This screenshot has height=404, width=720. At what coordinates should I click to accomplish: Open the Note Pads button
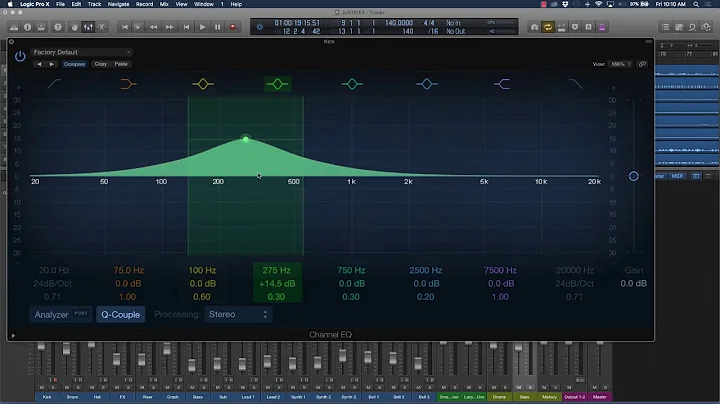tap(679, 27)
